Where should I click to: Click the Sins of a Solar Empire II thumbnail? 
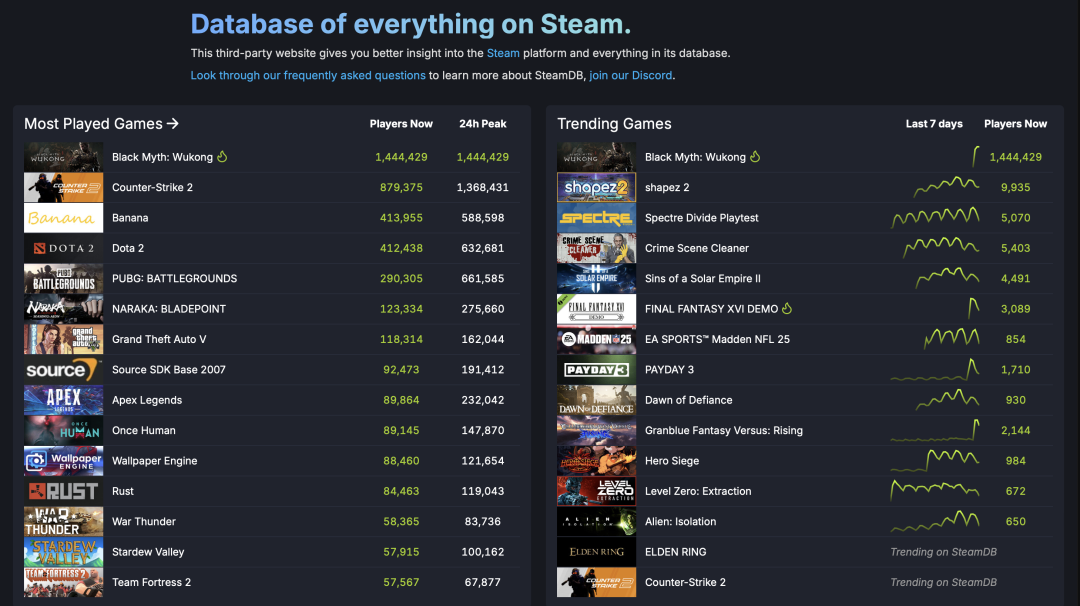tap(596, 278)
